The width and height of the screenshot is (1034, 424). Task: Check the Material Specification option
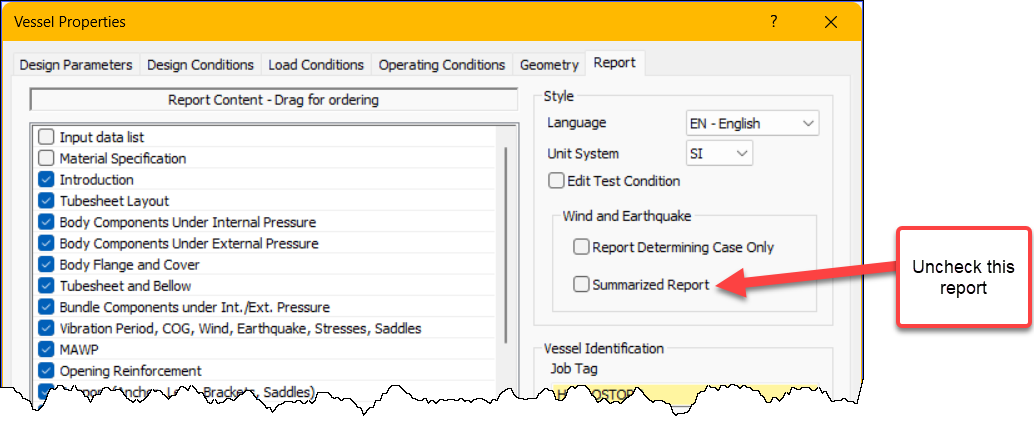tap(46, 158)
